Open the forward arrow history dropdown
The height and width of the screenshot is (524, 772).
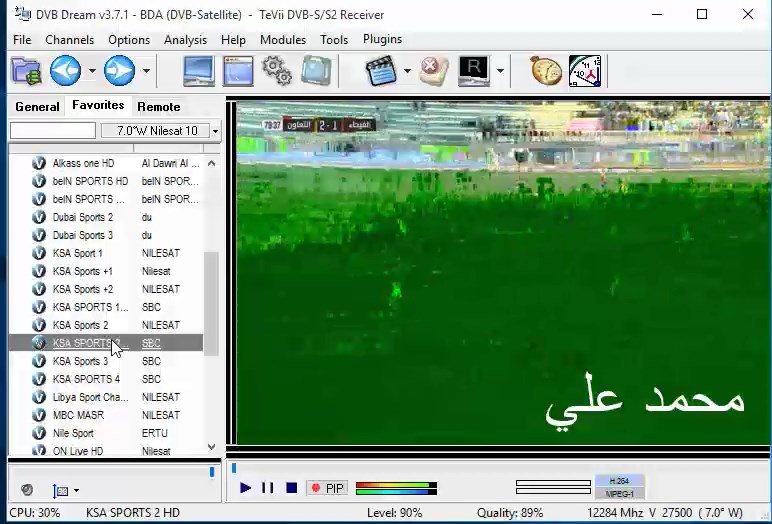click(x=146, y=71)
